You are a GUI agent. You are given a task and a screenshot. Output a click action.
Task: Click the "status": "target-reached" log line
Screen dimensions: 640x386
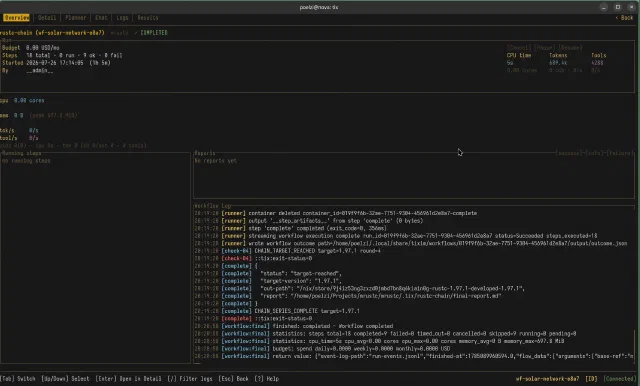pyautogui.click(x=268, y=273)
